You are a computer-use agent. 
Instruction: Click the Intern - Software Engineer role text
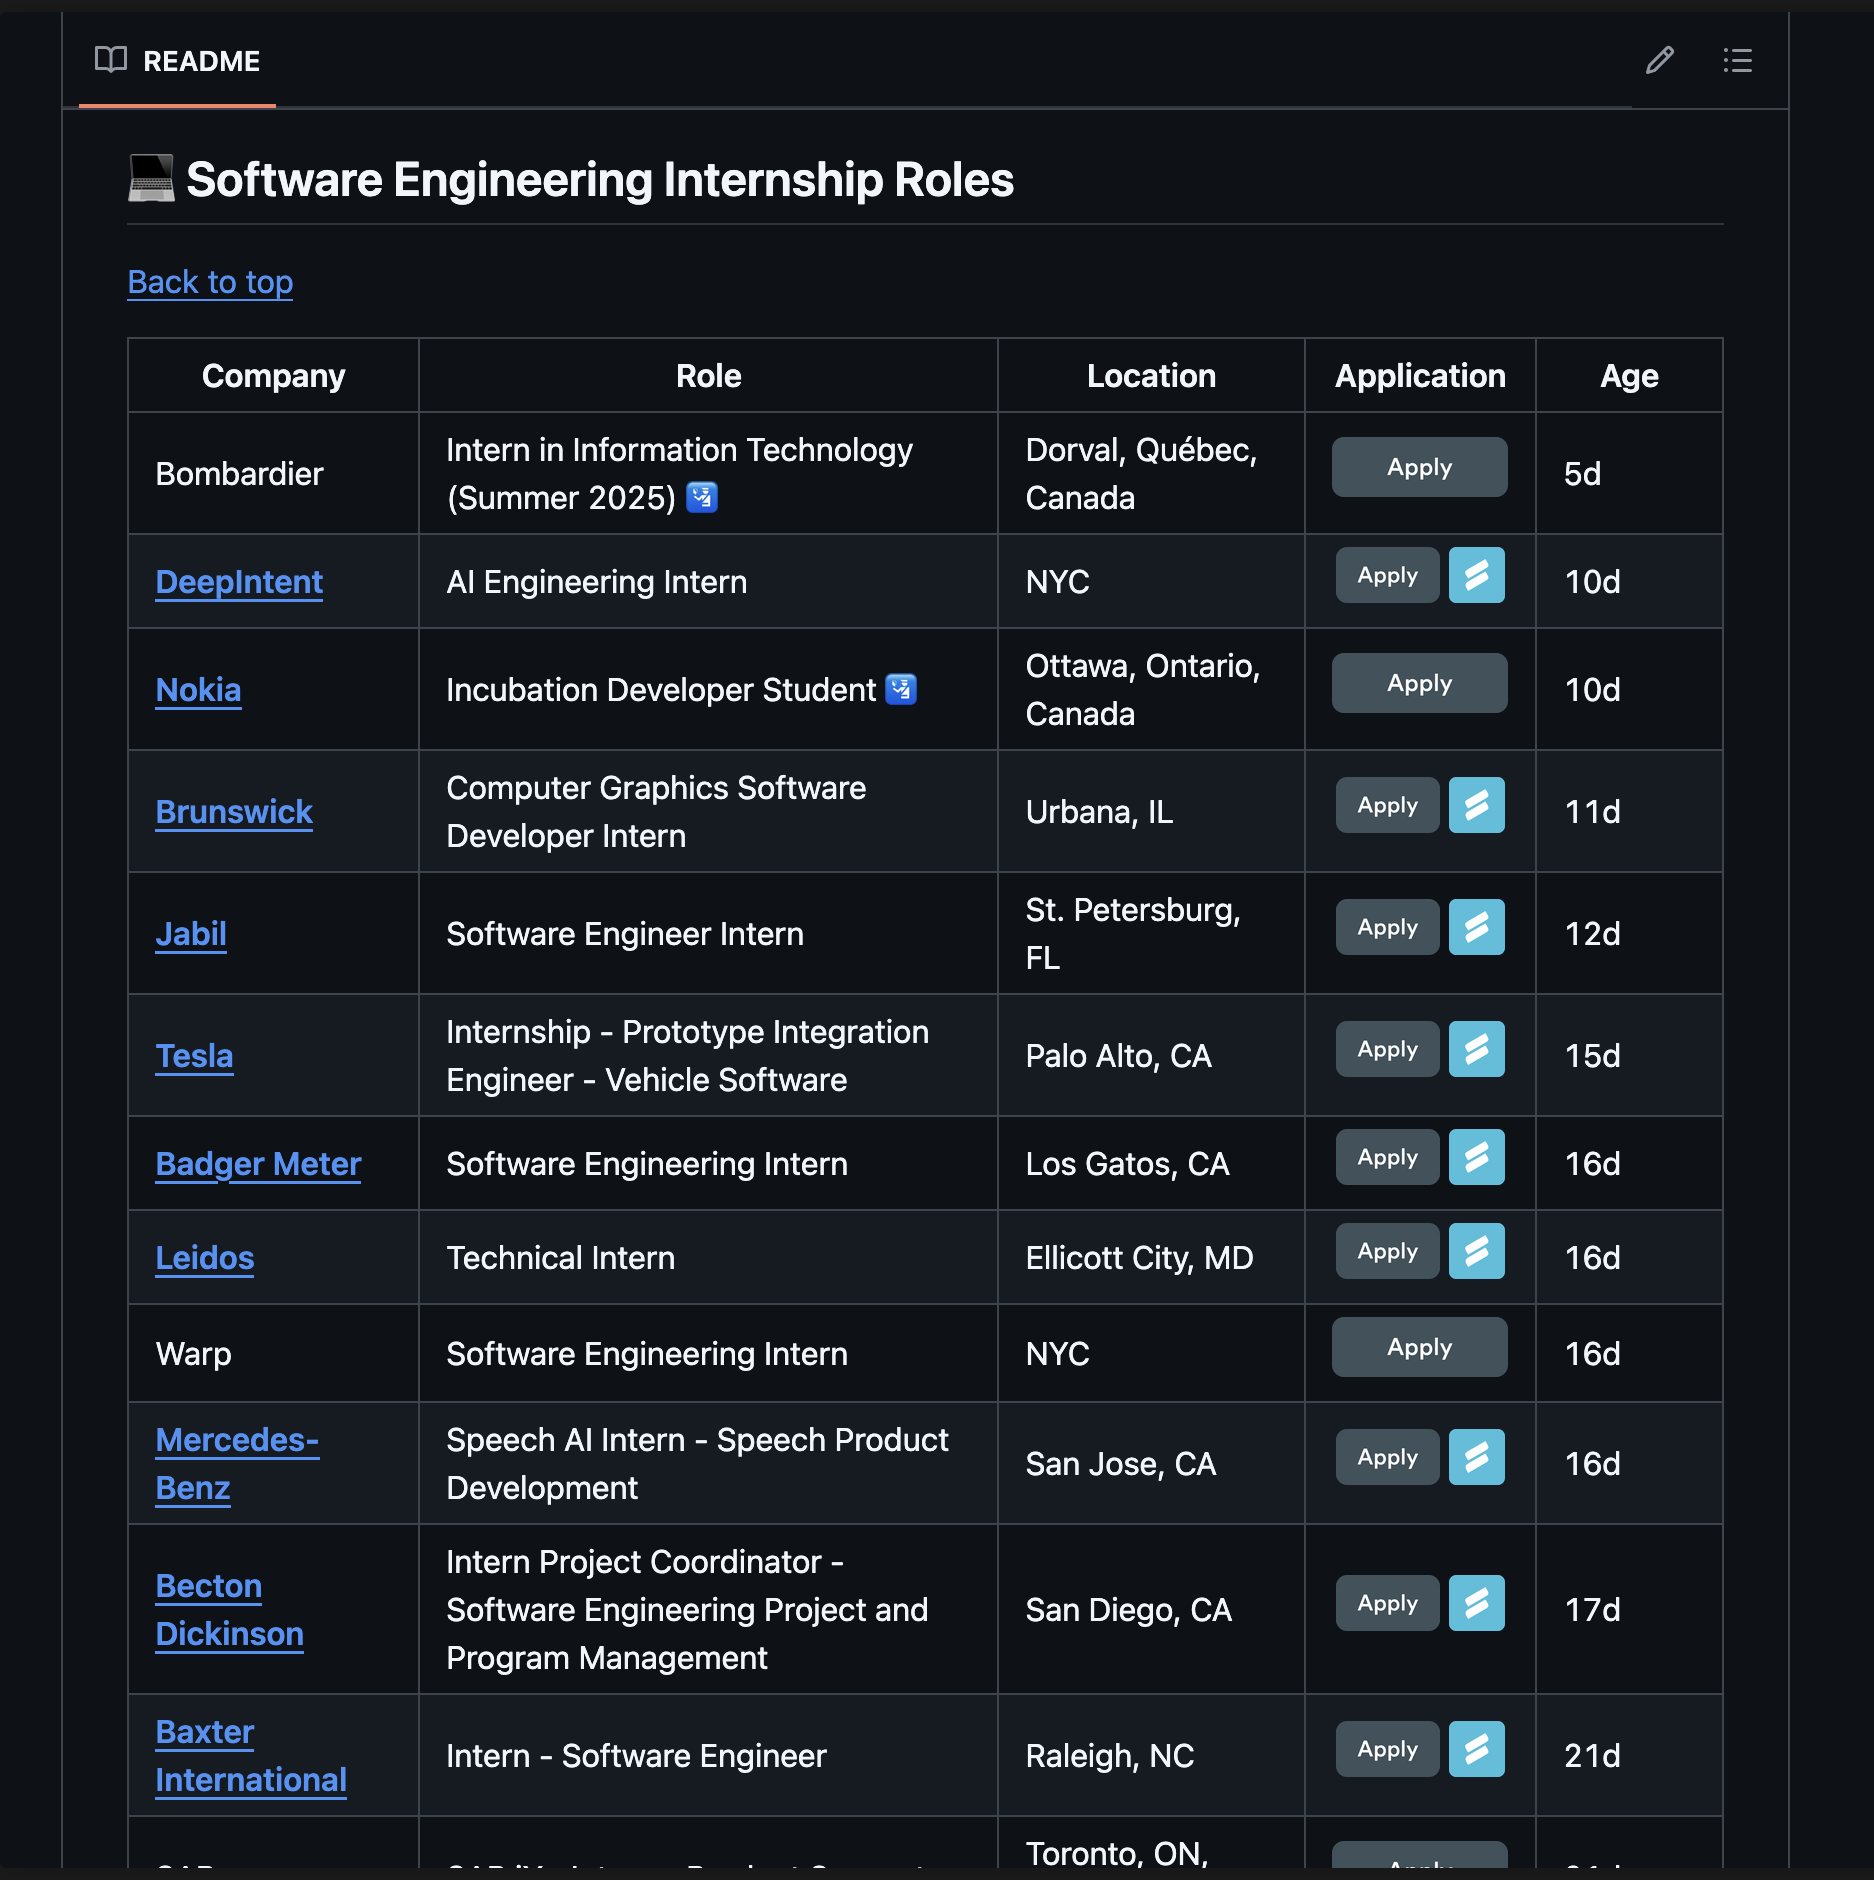tap(636, 1756)
